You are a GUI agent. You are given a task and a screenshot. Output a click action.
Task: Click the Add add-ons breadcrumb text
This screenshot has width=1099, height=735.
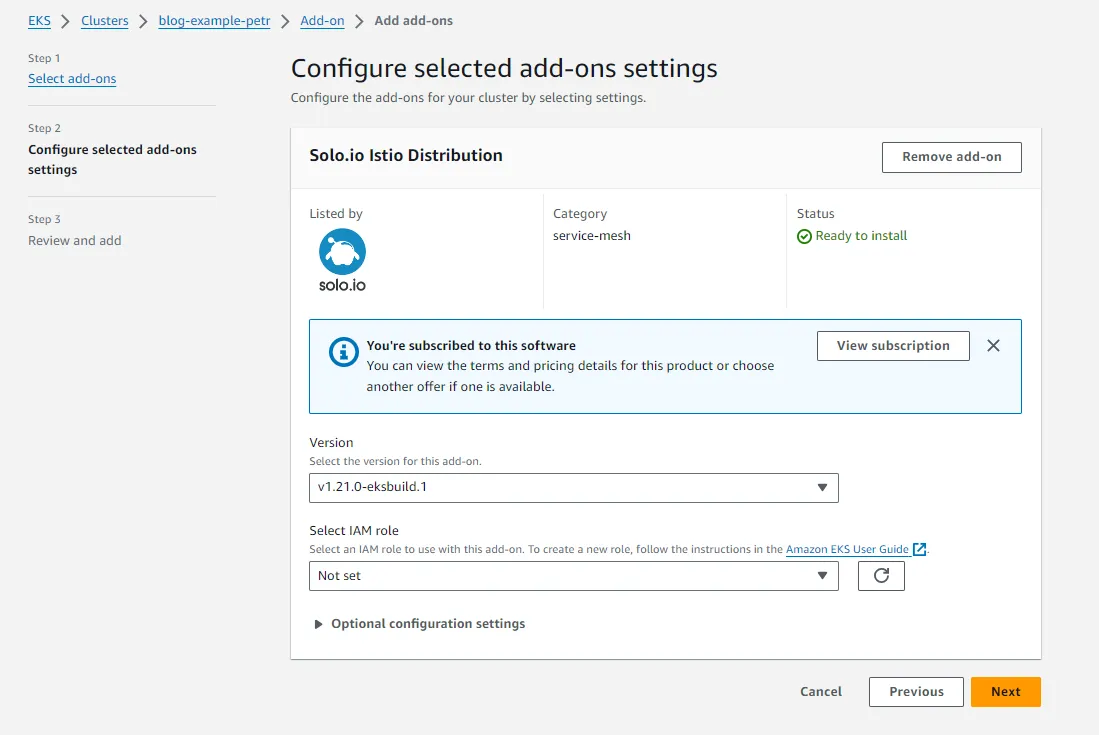[x=414, y=21]
